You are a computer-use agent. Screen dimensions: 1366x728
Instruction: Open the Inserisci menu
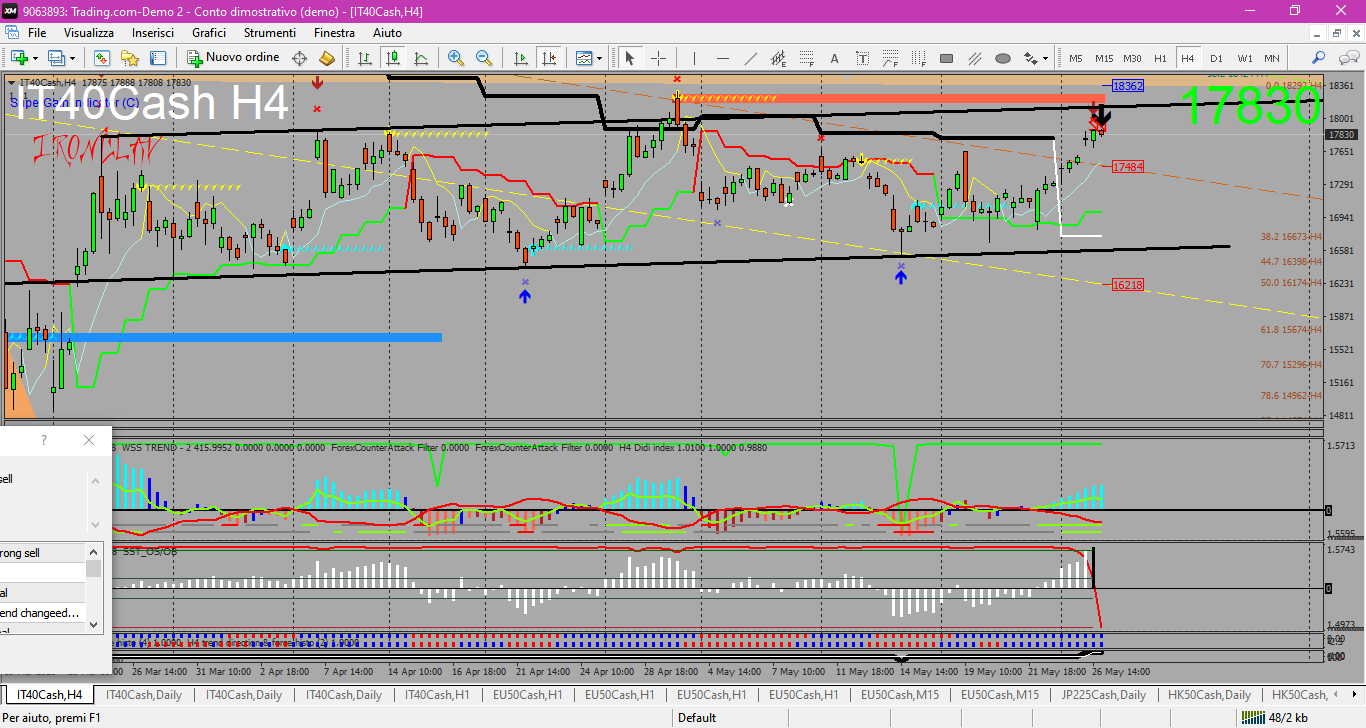tap(153, 33)
